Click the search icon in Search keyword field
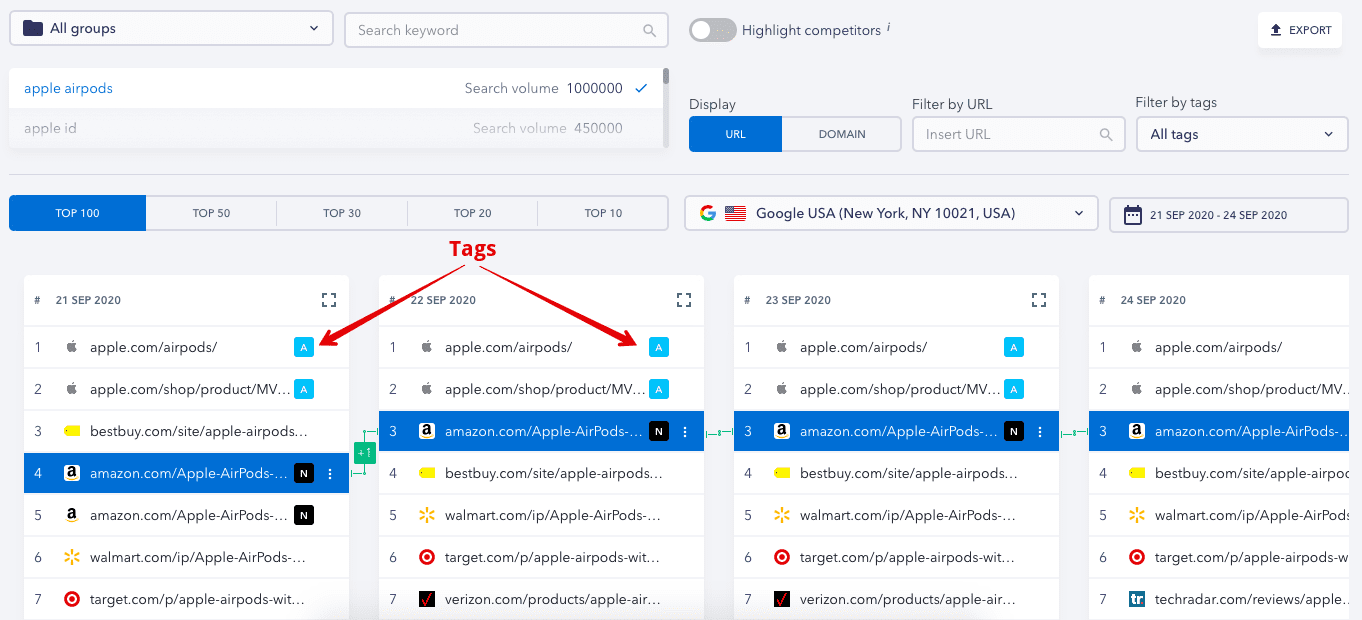This screenshot has height=620, width=1362. 650,30
